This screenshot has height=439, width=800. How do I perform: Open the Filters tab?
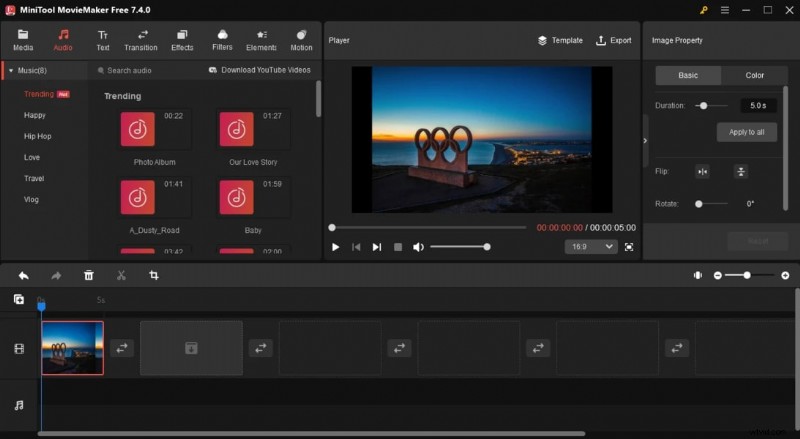(x=222, y=40)
